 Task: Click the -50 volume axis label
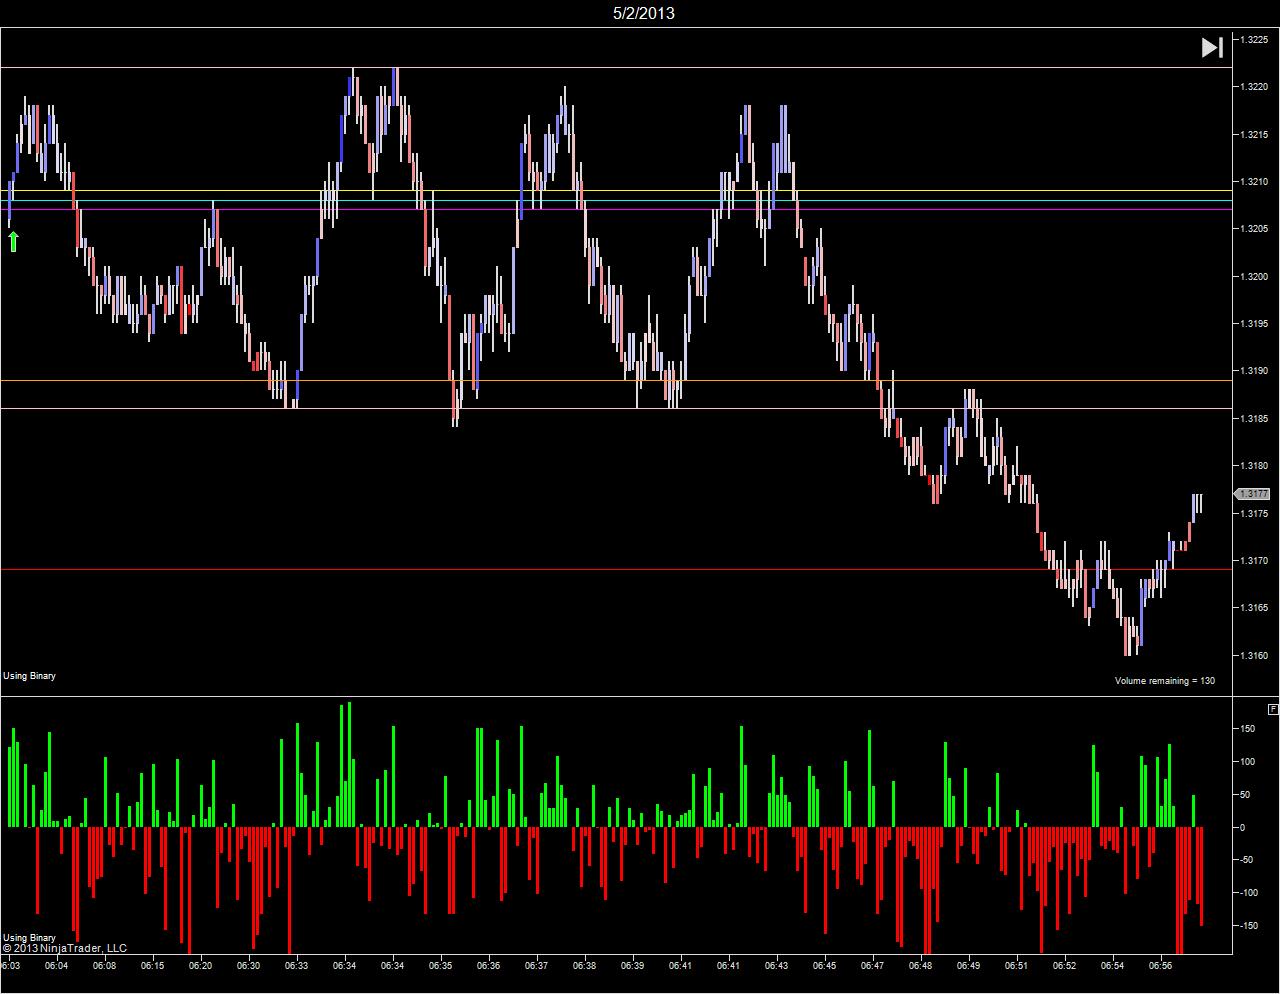(1246, 860)
